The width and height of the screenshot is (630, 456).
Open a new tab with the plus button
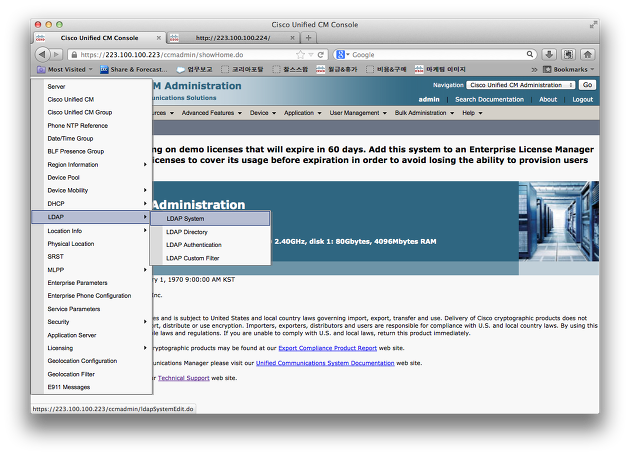[x=308, y=38]
